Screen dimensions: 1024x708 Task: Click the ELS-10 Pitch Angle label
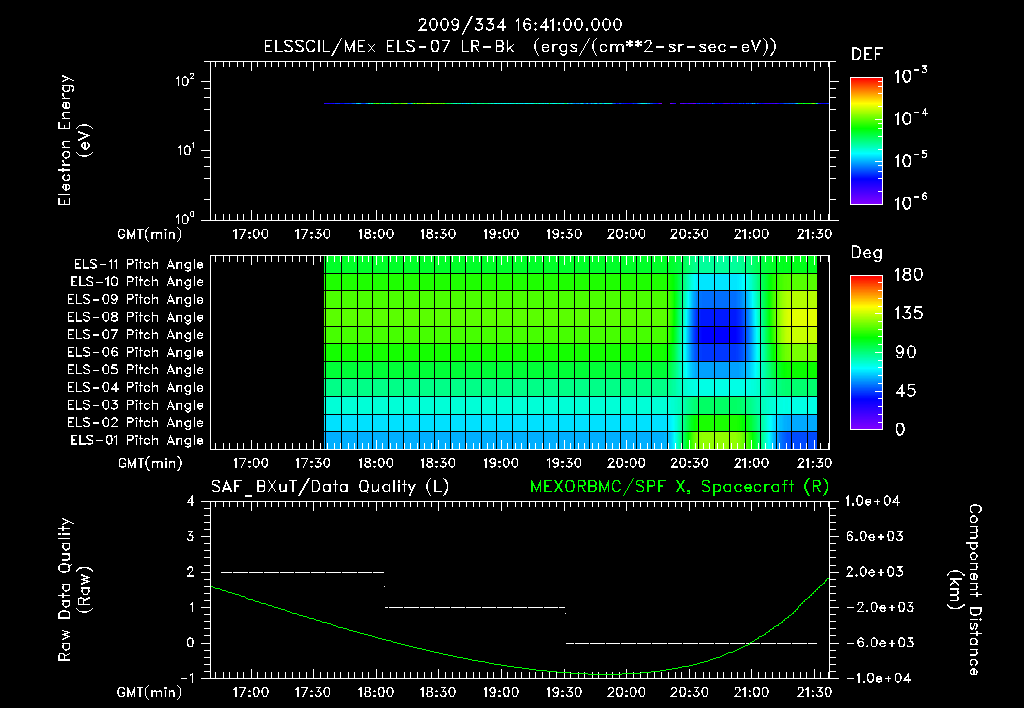click(x=137, y=282)
